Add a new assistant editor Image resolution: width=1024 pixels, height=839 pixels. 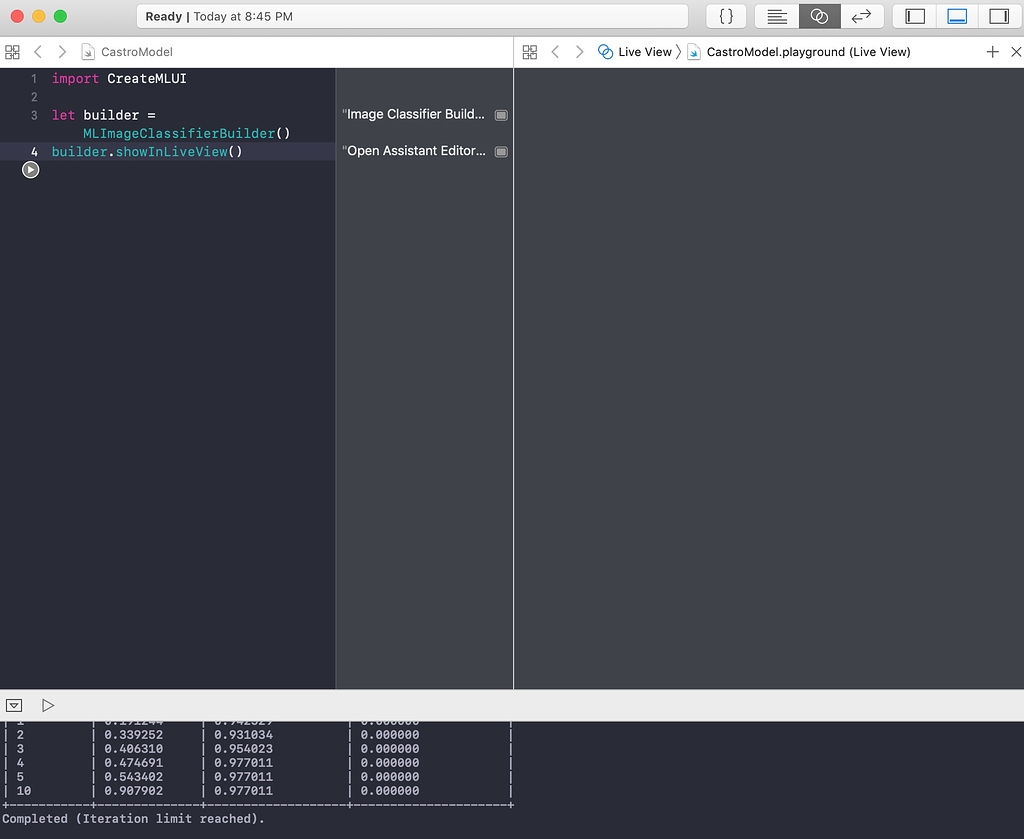(x=992, y=52)
